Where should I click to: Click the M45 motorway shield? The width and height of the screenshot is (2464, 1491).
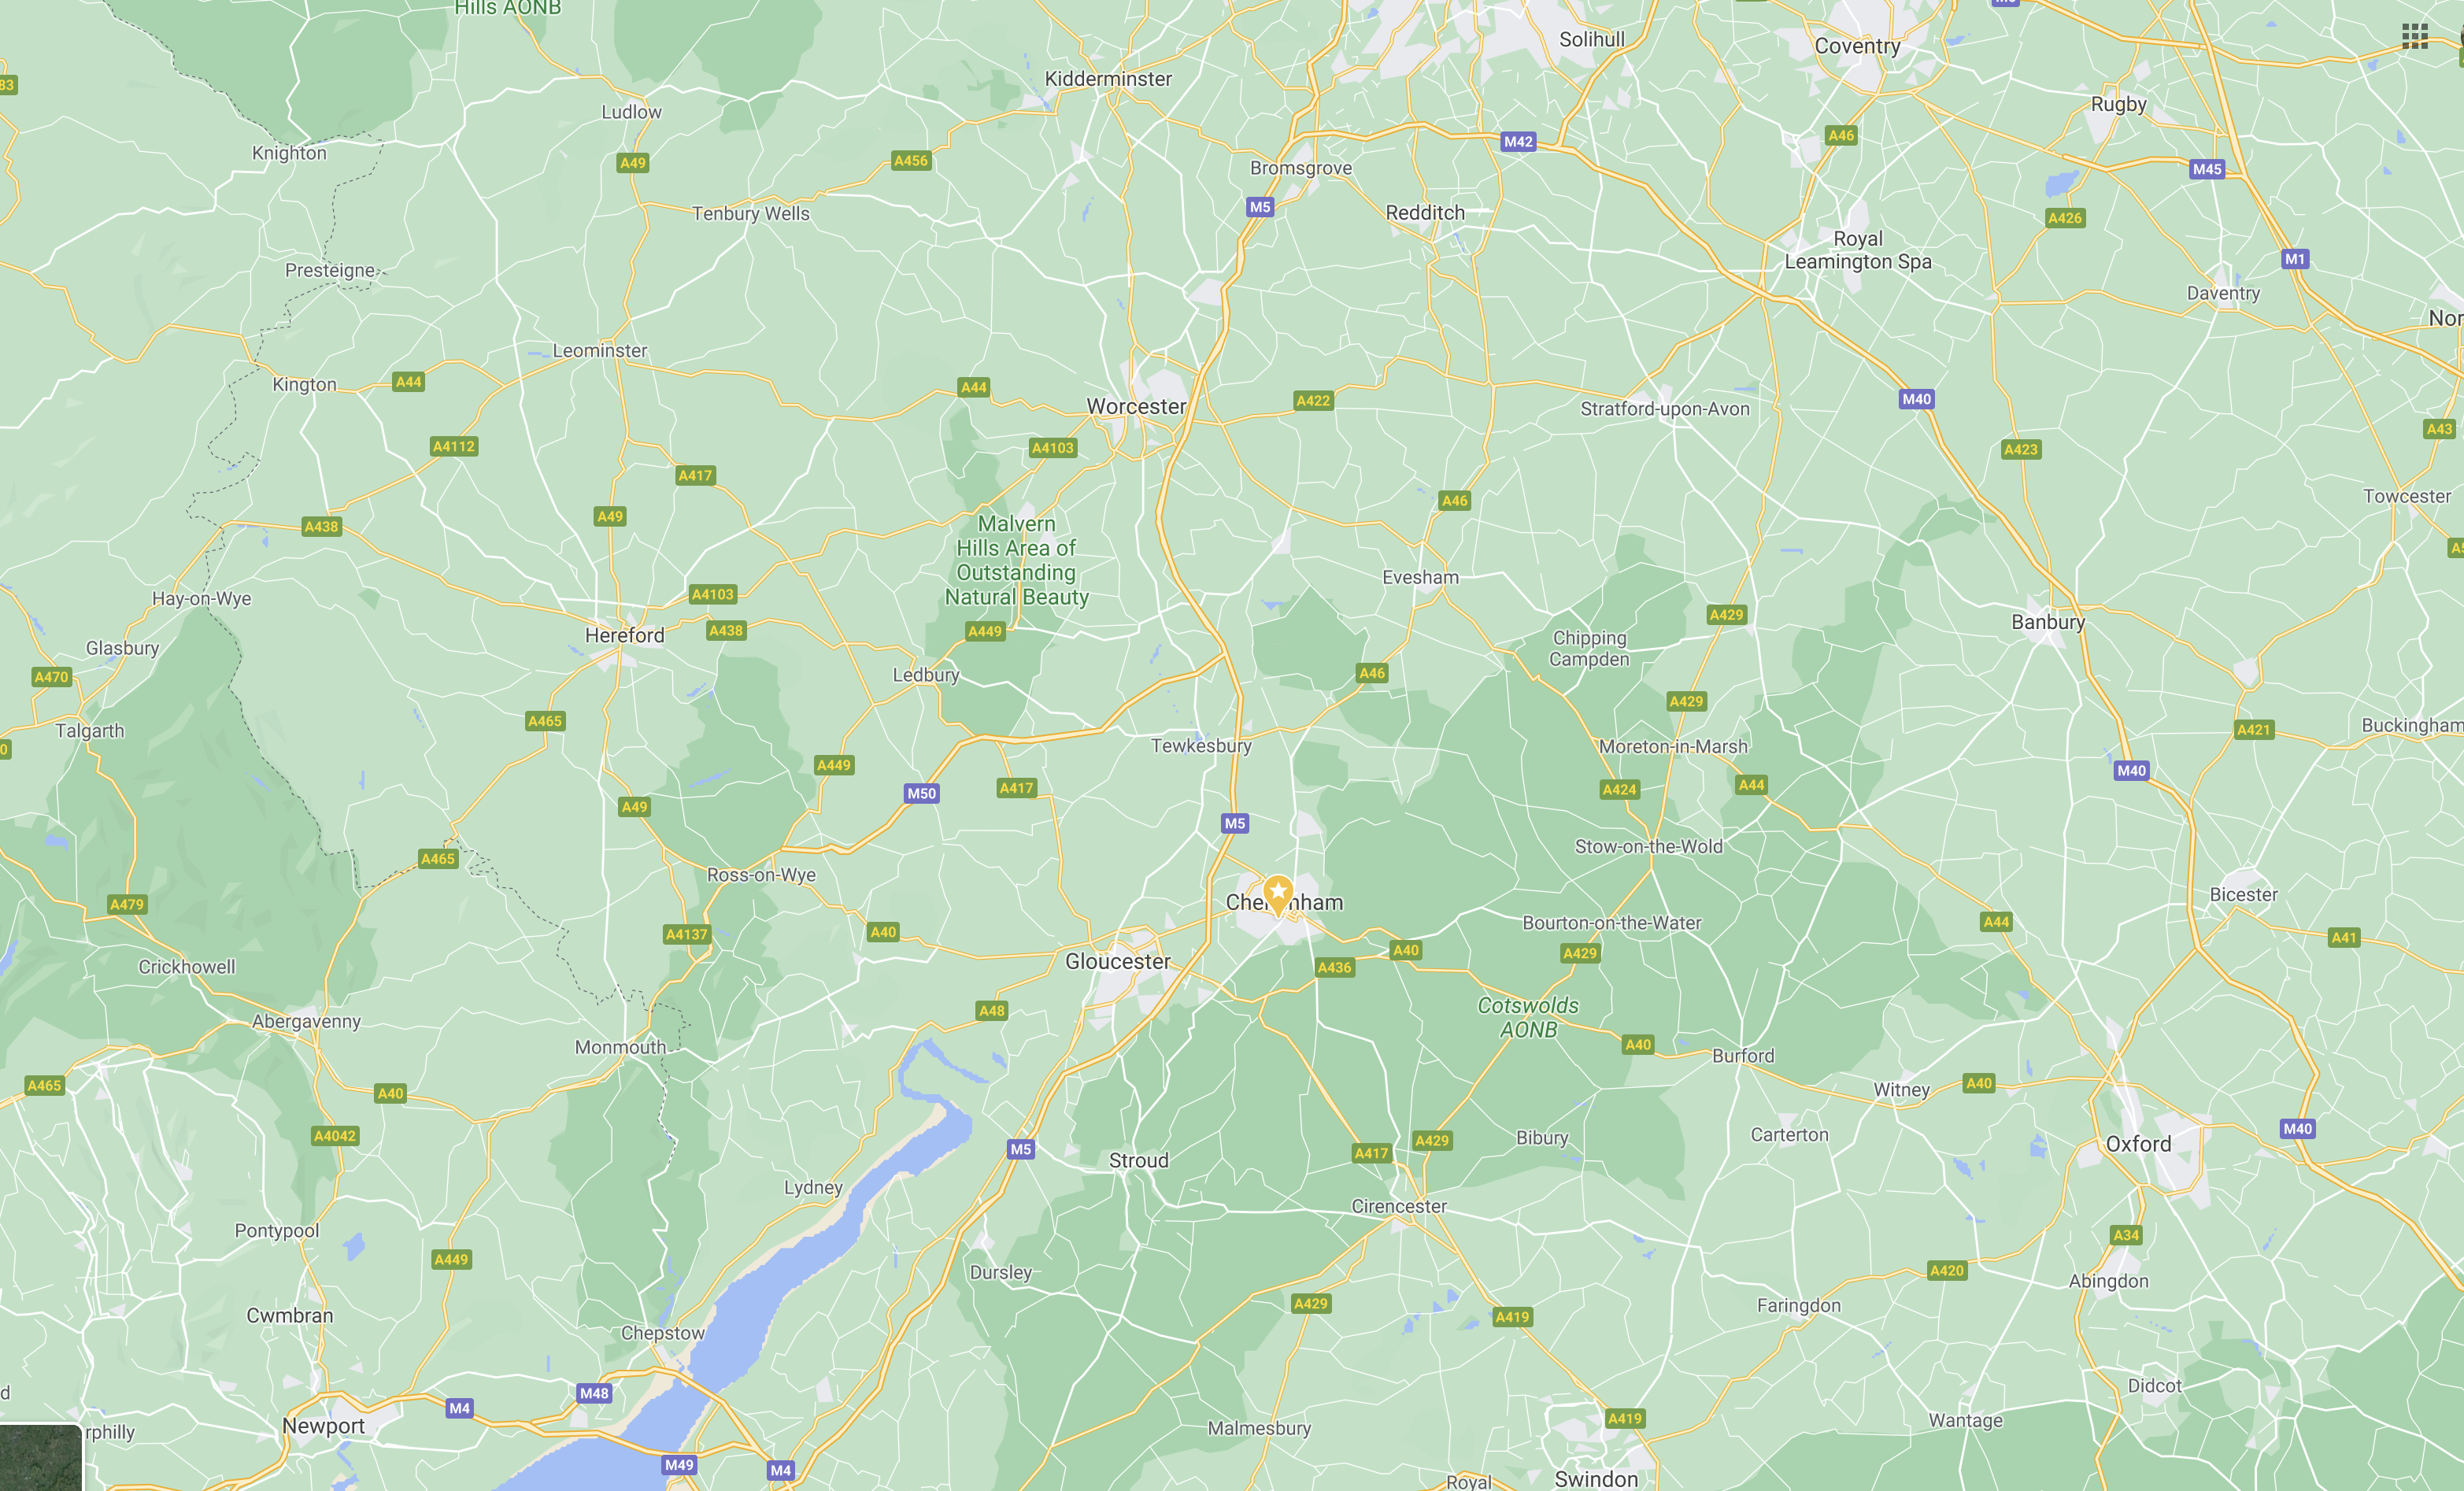tap(2207, 169)
